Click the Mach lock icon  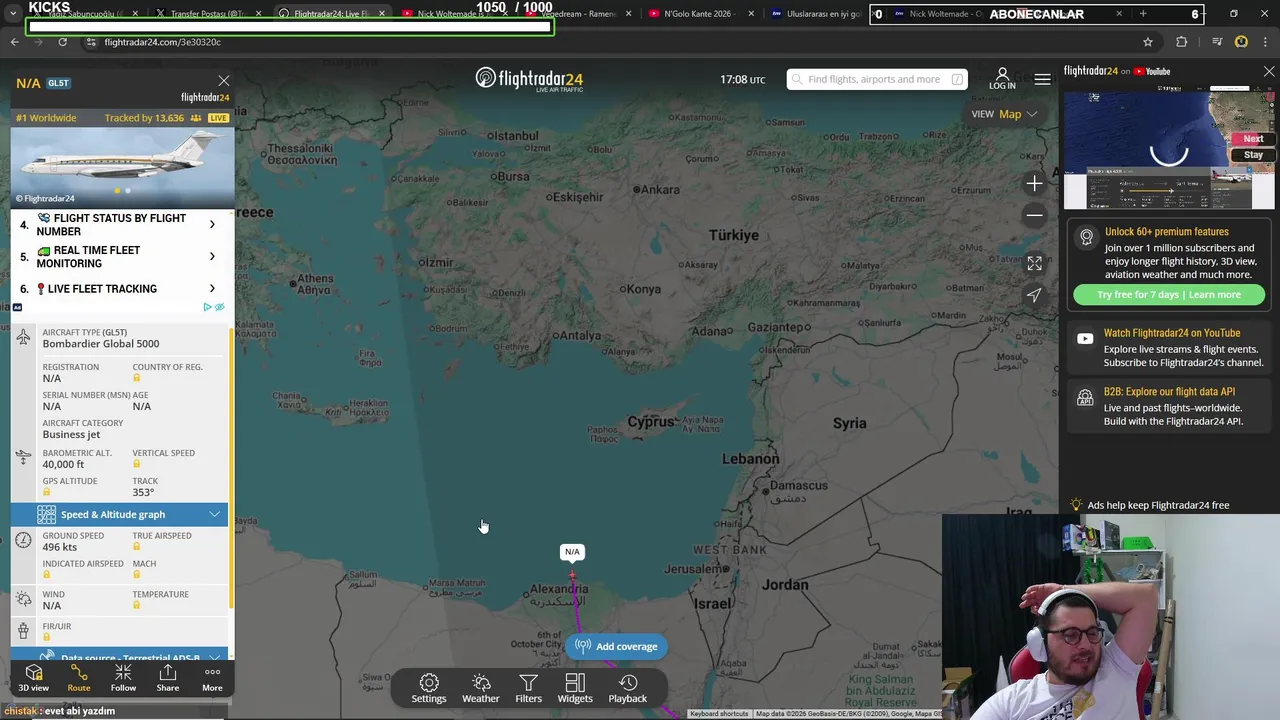(137, 575)
